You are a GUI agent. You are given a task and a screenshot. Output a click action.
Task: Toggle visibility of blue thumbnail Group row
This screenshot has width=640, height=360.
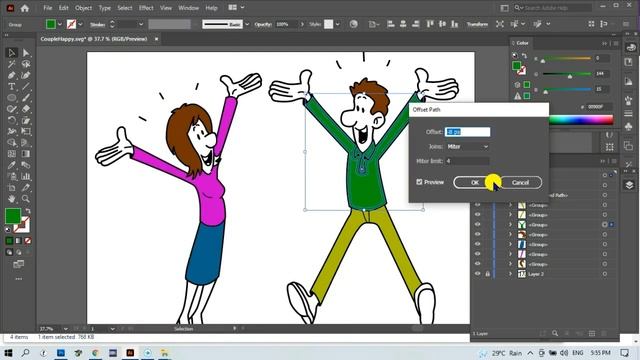coord(478,244)
